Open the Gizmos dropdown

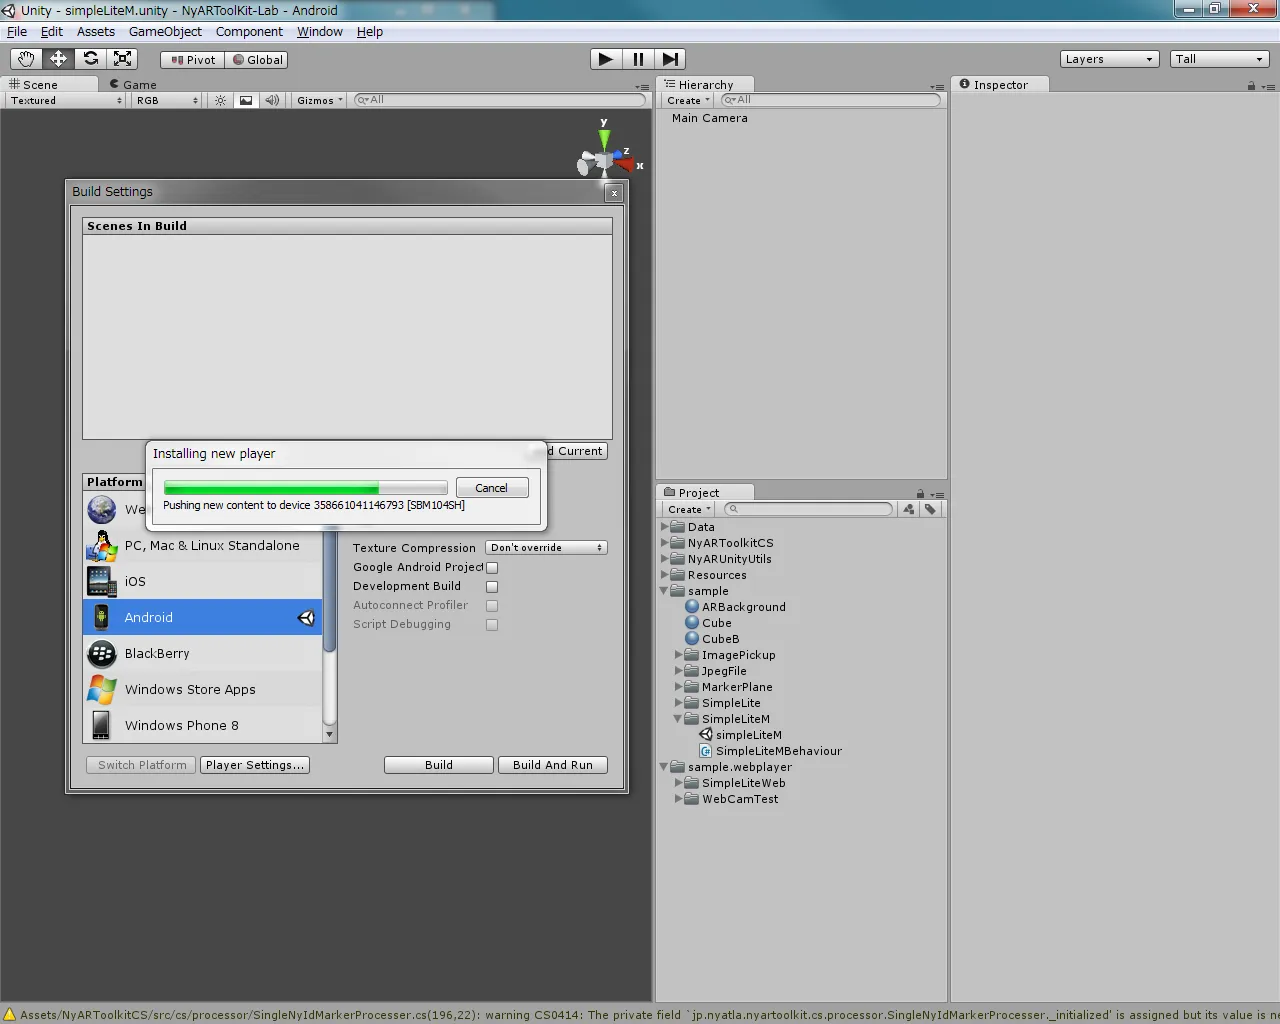[319, 100]
